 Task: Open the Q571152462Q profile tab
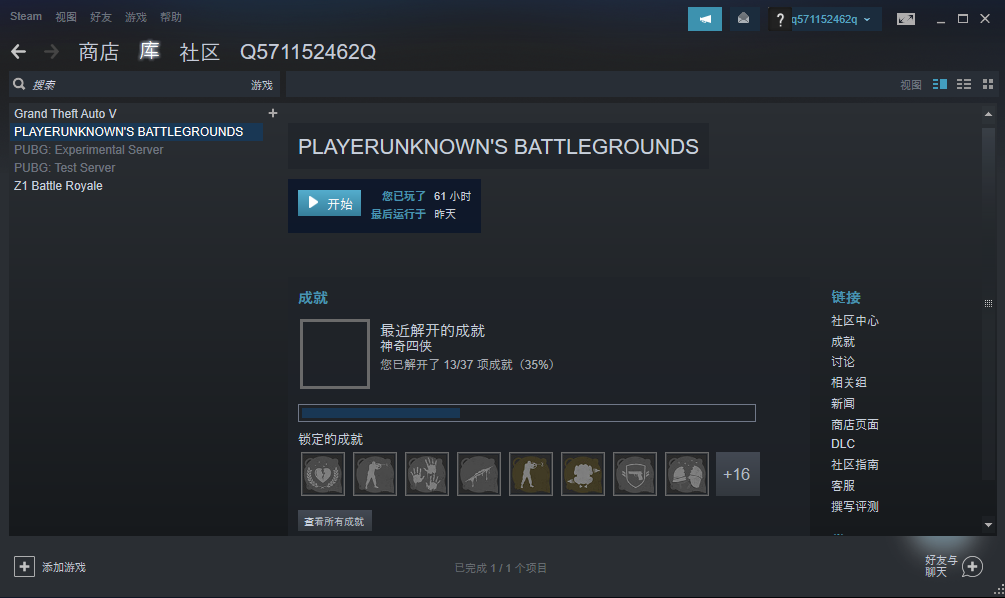(308, 52)
